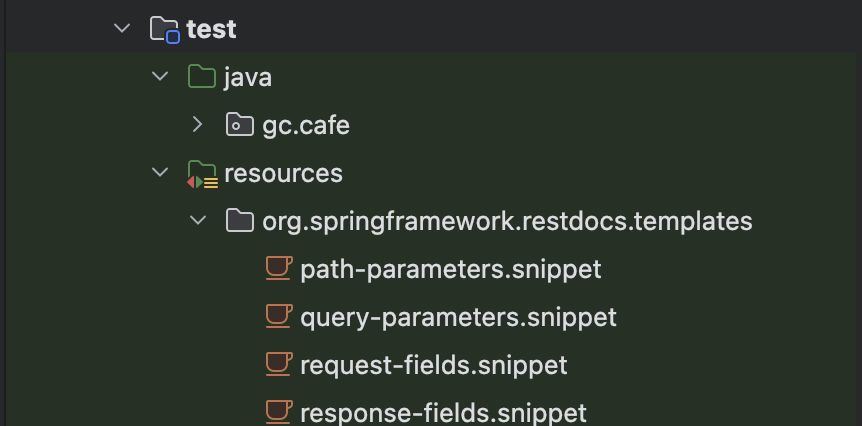
Task: Select the resources folder label
Action: 283,173
